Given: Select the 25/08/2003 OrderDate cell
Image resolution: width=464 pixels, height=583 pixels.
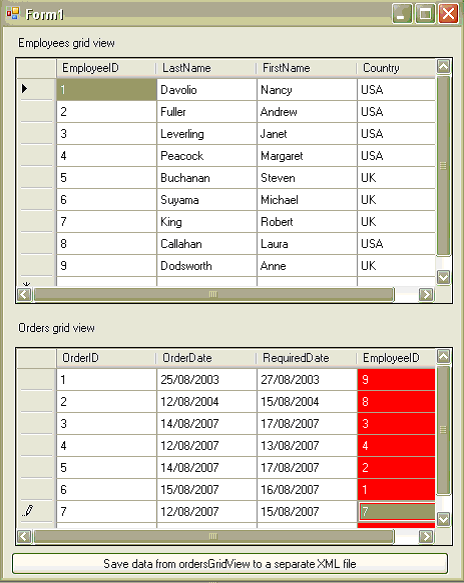Looking at the screenshot, I should click(207, 380).
